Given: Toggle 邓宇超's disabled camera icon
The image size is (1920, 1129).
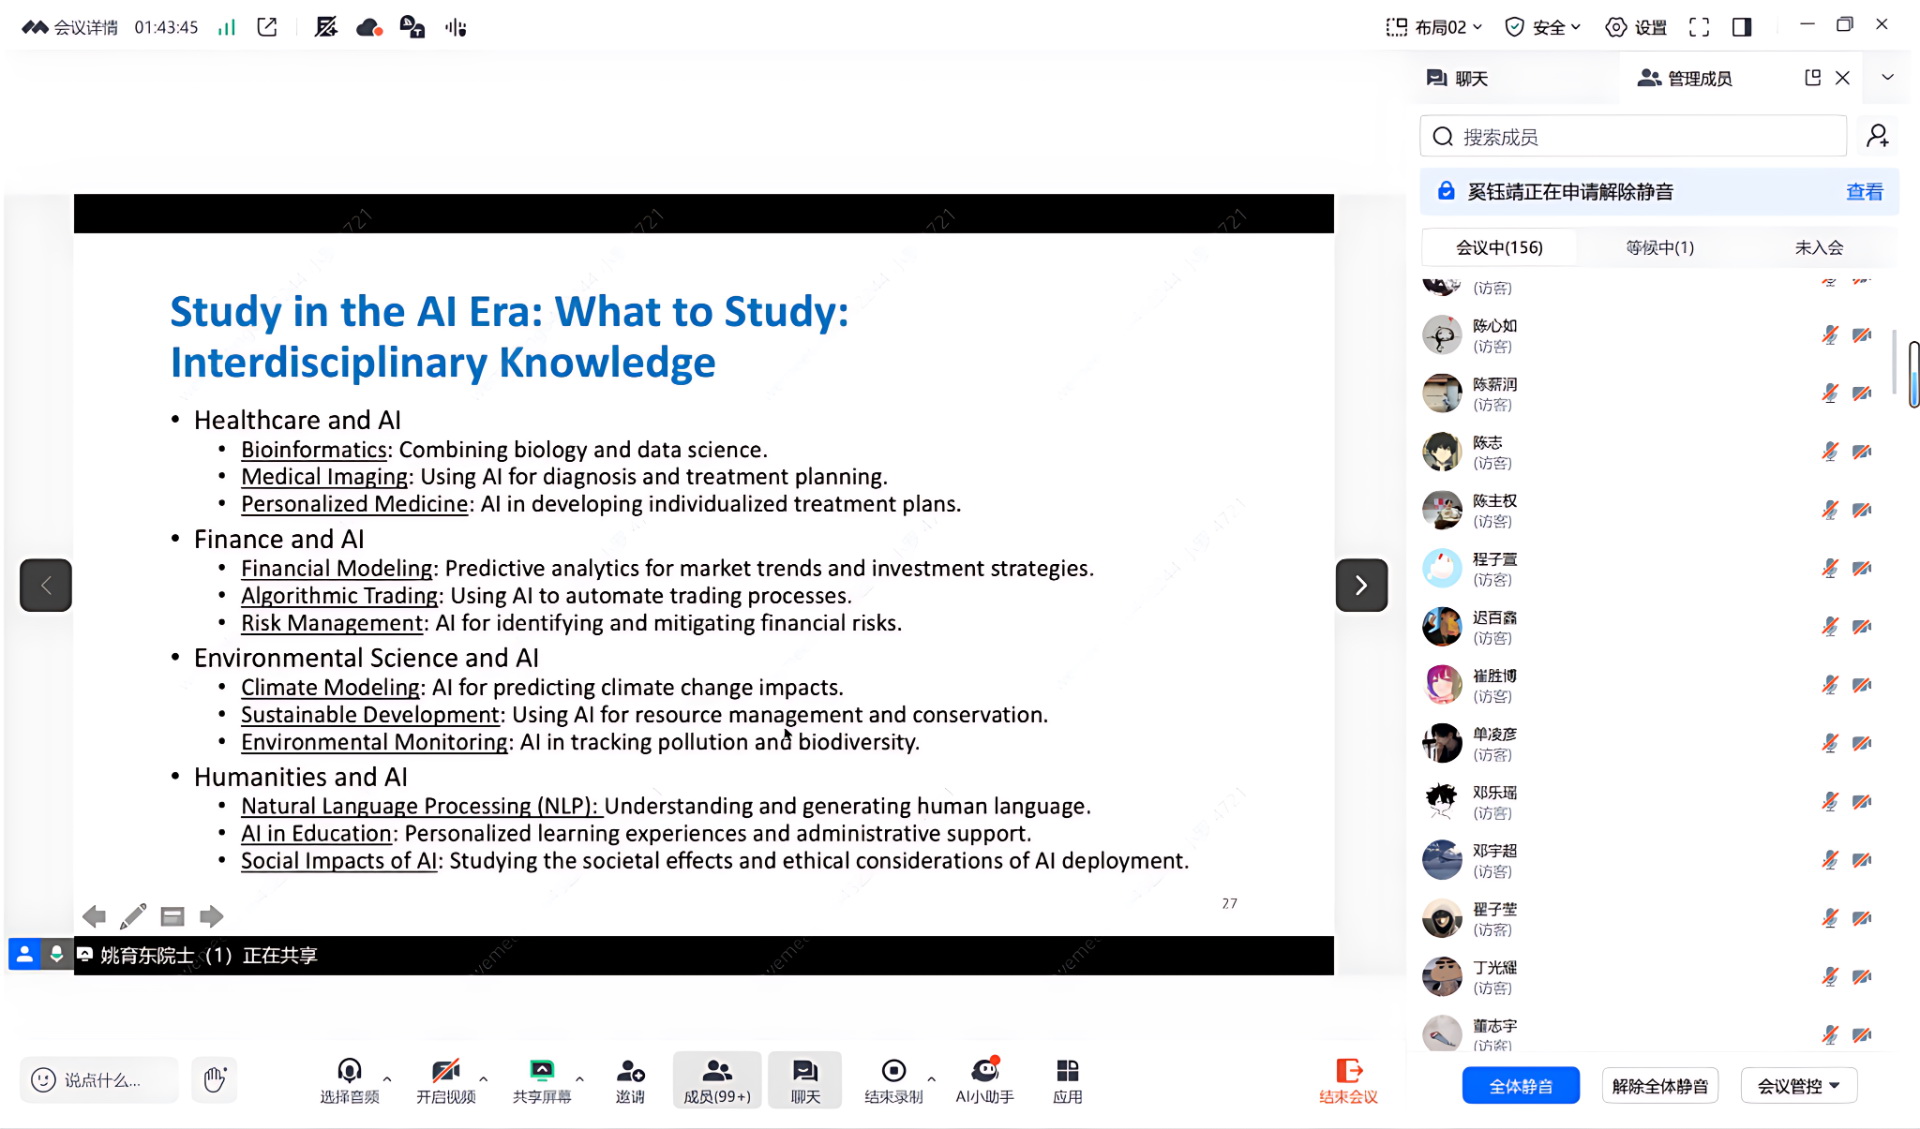Looking at the screenshot, I should pos(1861,860).
